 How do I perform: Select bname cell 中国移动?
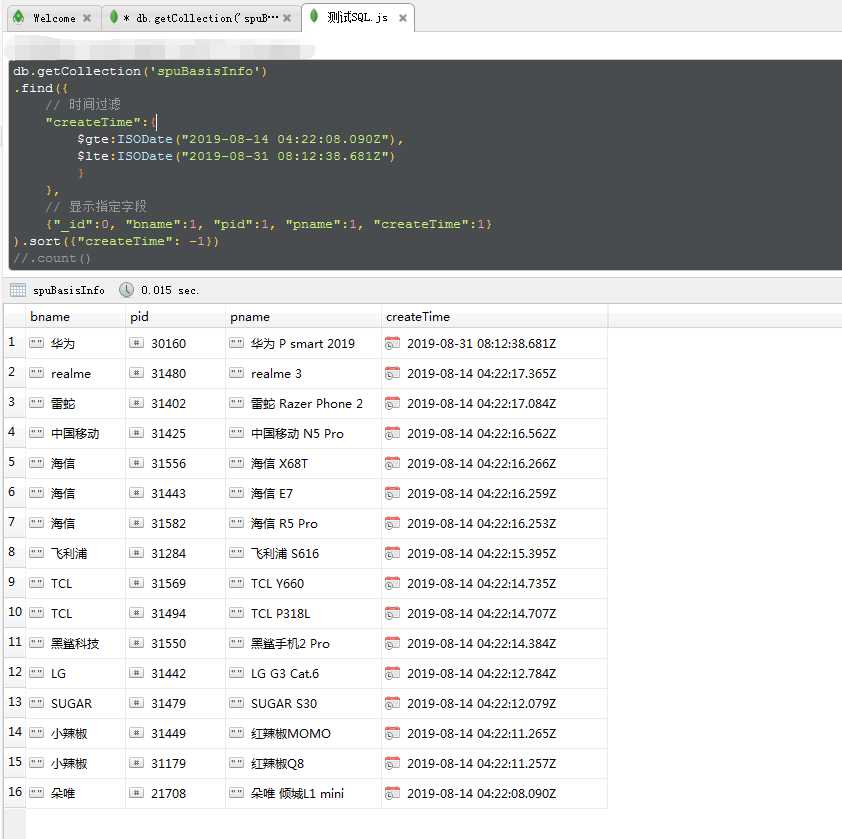point(75,433)
